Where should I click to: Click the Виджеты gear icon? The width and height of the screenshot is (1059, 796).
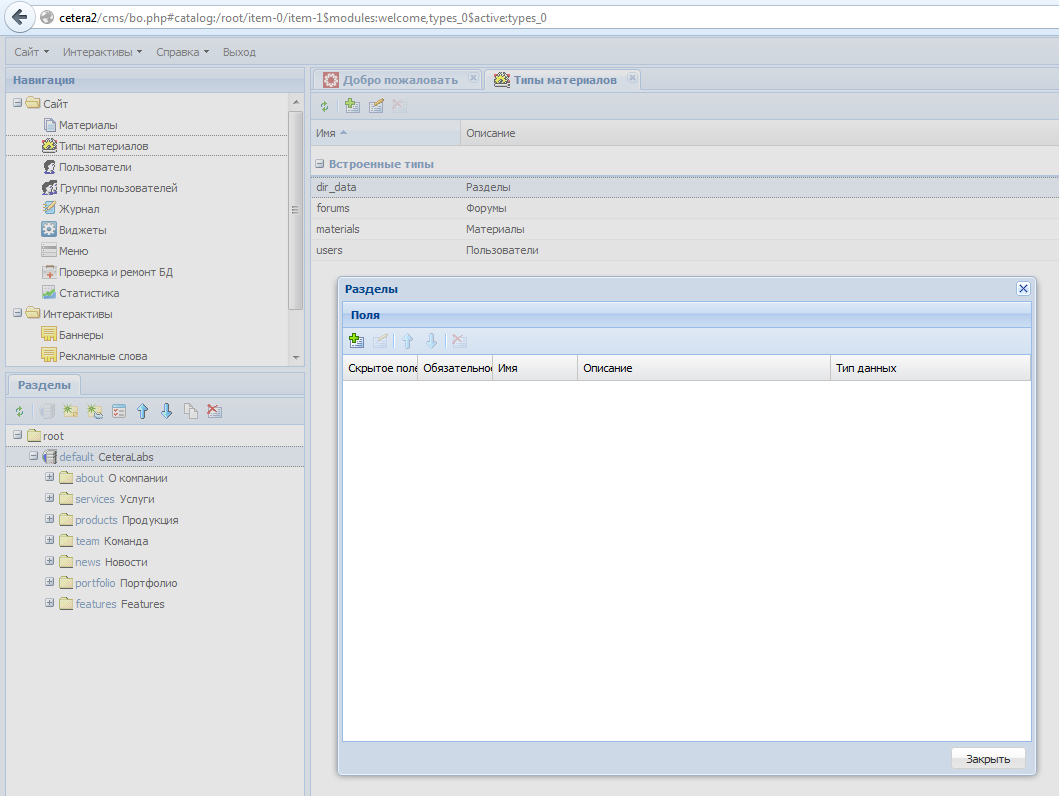point(49,230)
